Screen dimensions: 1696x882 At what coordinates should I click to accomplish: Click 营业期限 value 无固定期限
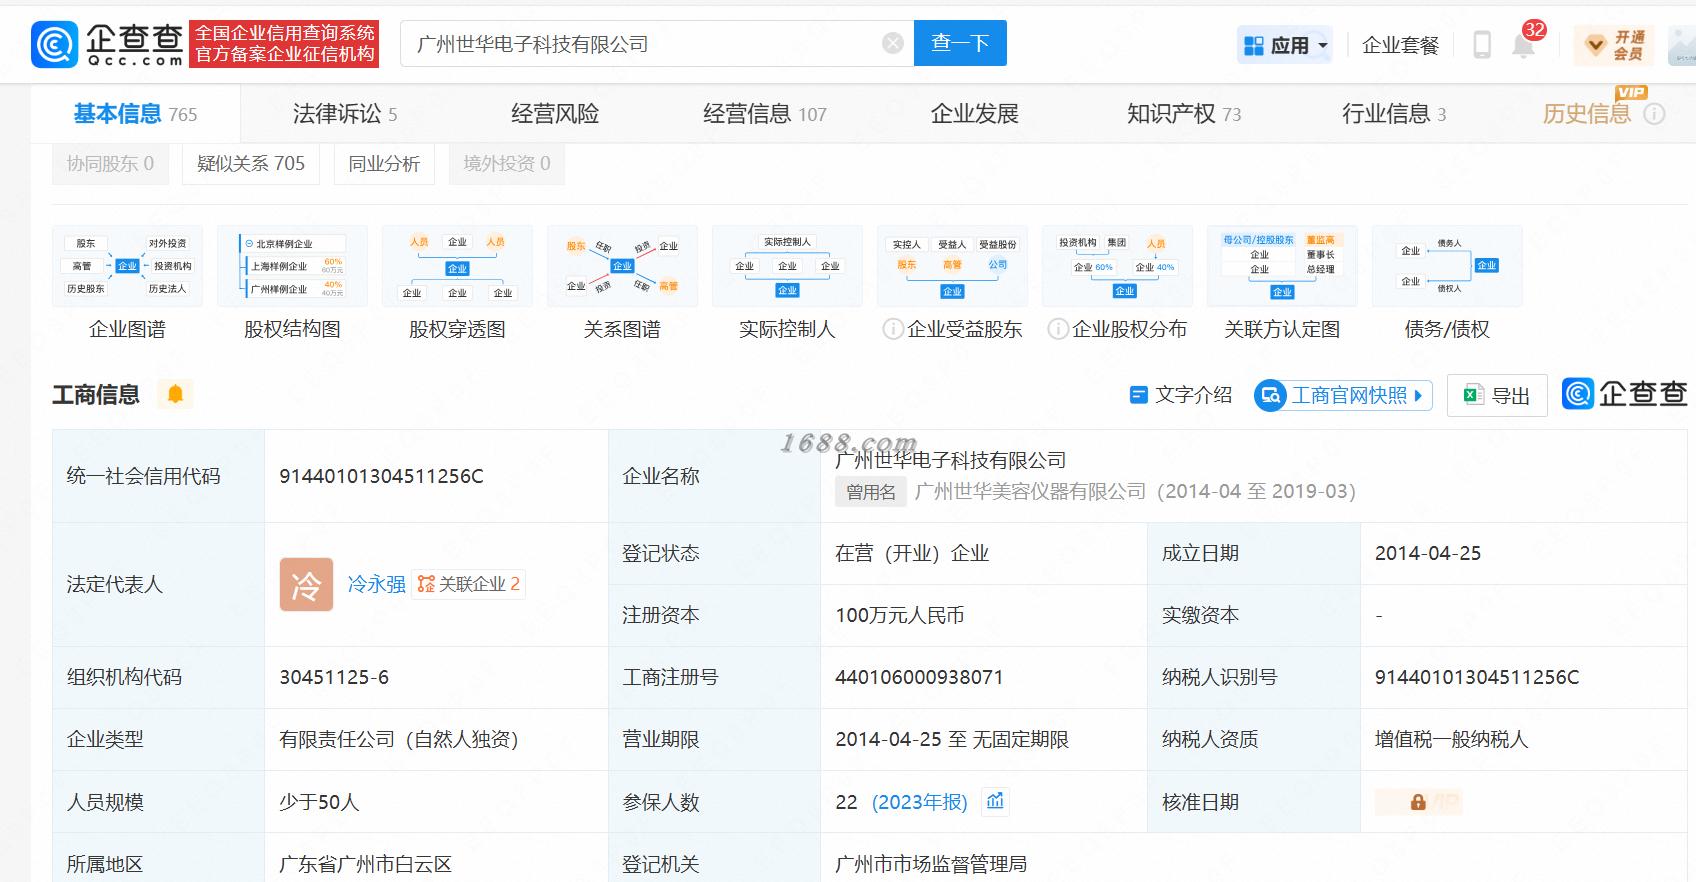pos(1021,739)
